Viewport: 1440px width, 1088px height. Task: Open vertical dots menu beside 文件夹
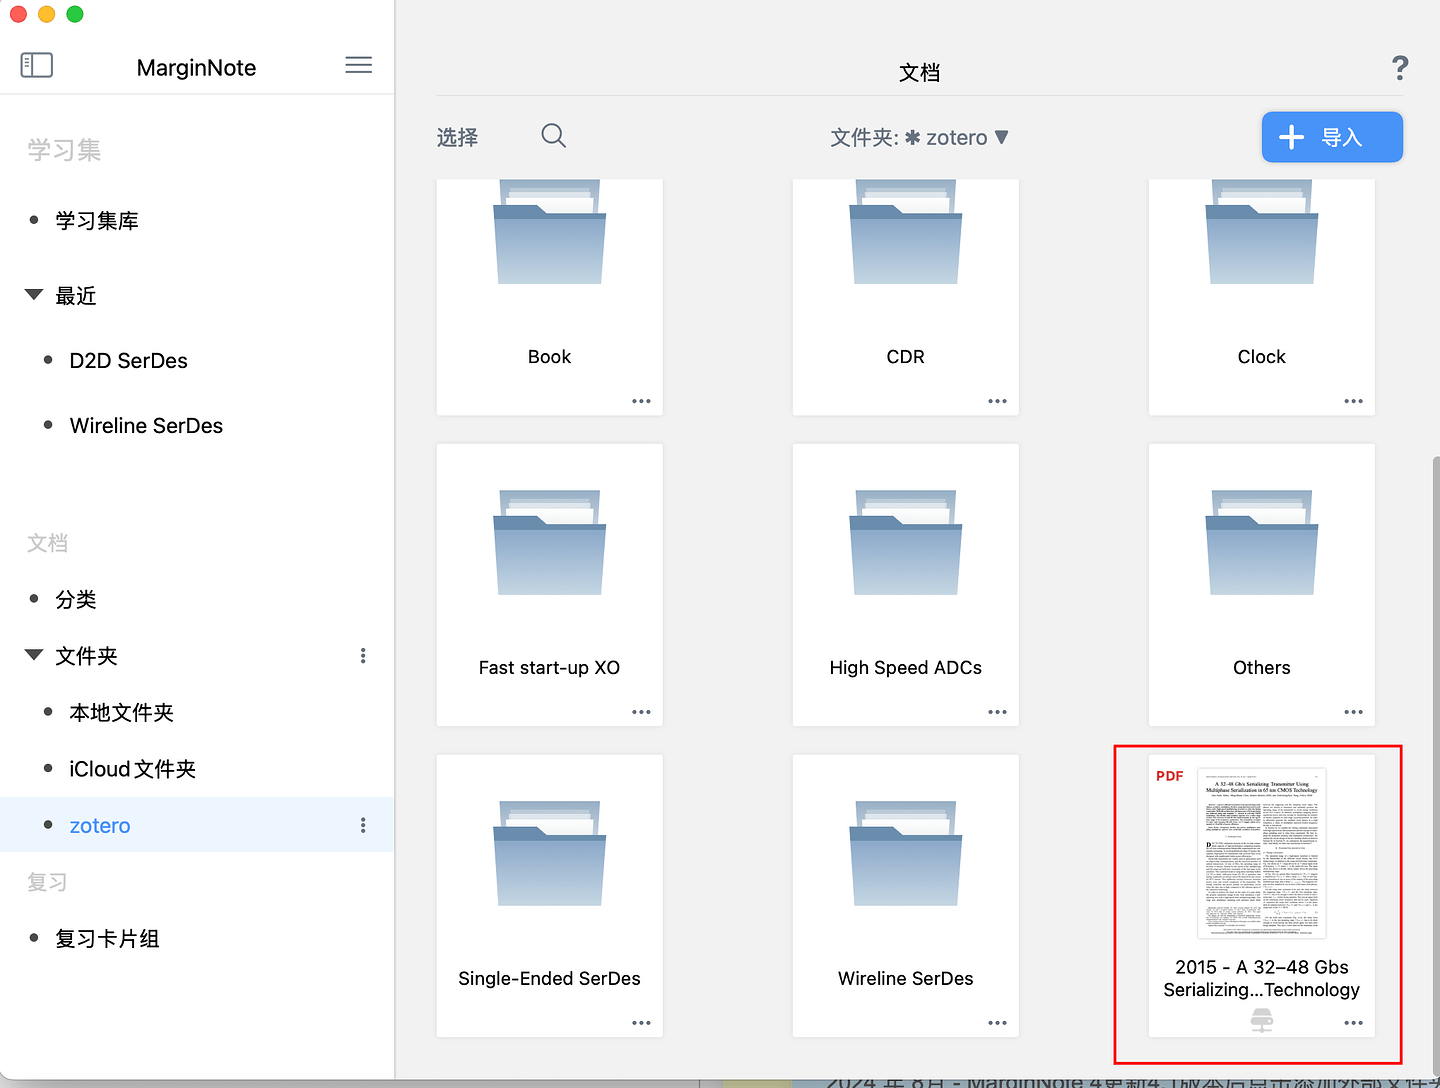pyautogui.click(x=363, y=656)
